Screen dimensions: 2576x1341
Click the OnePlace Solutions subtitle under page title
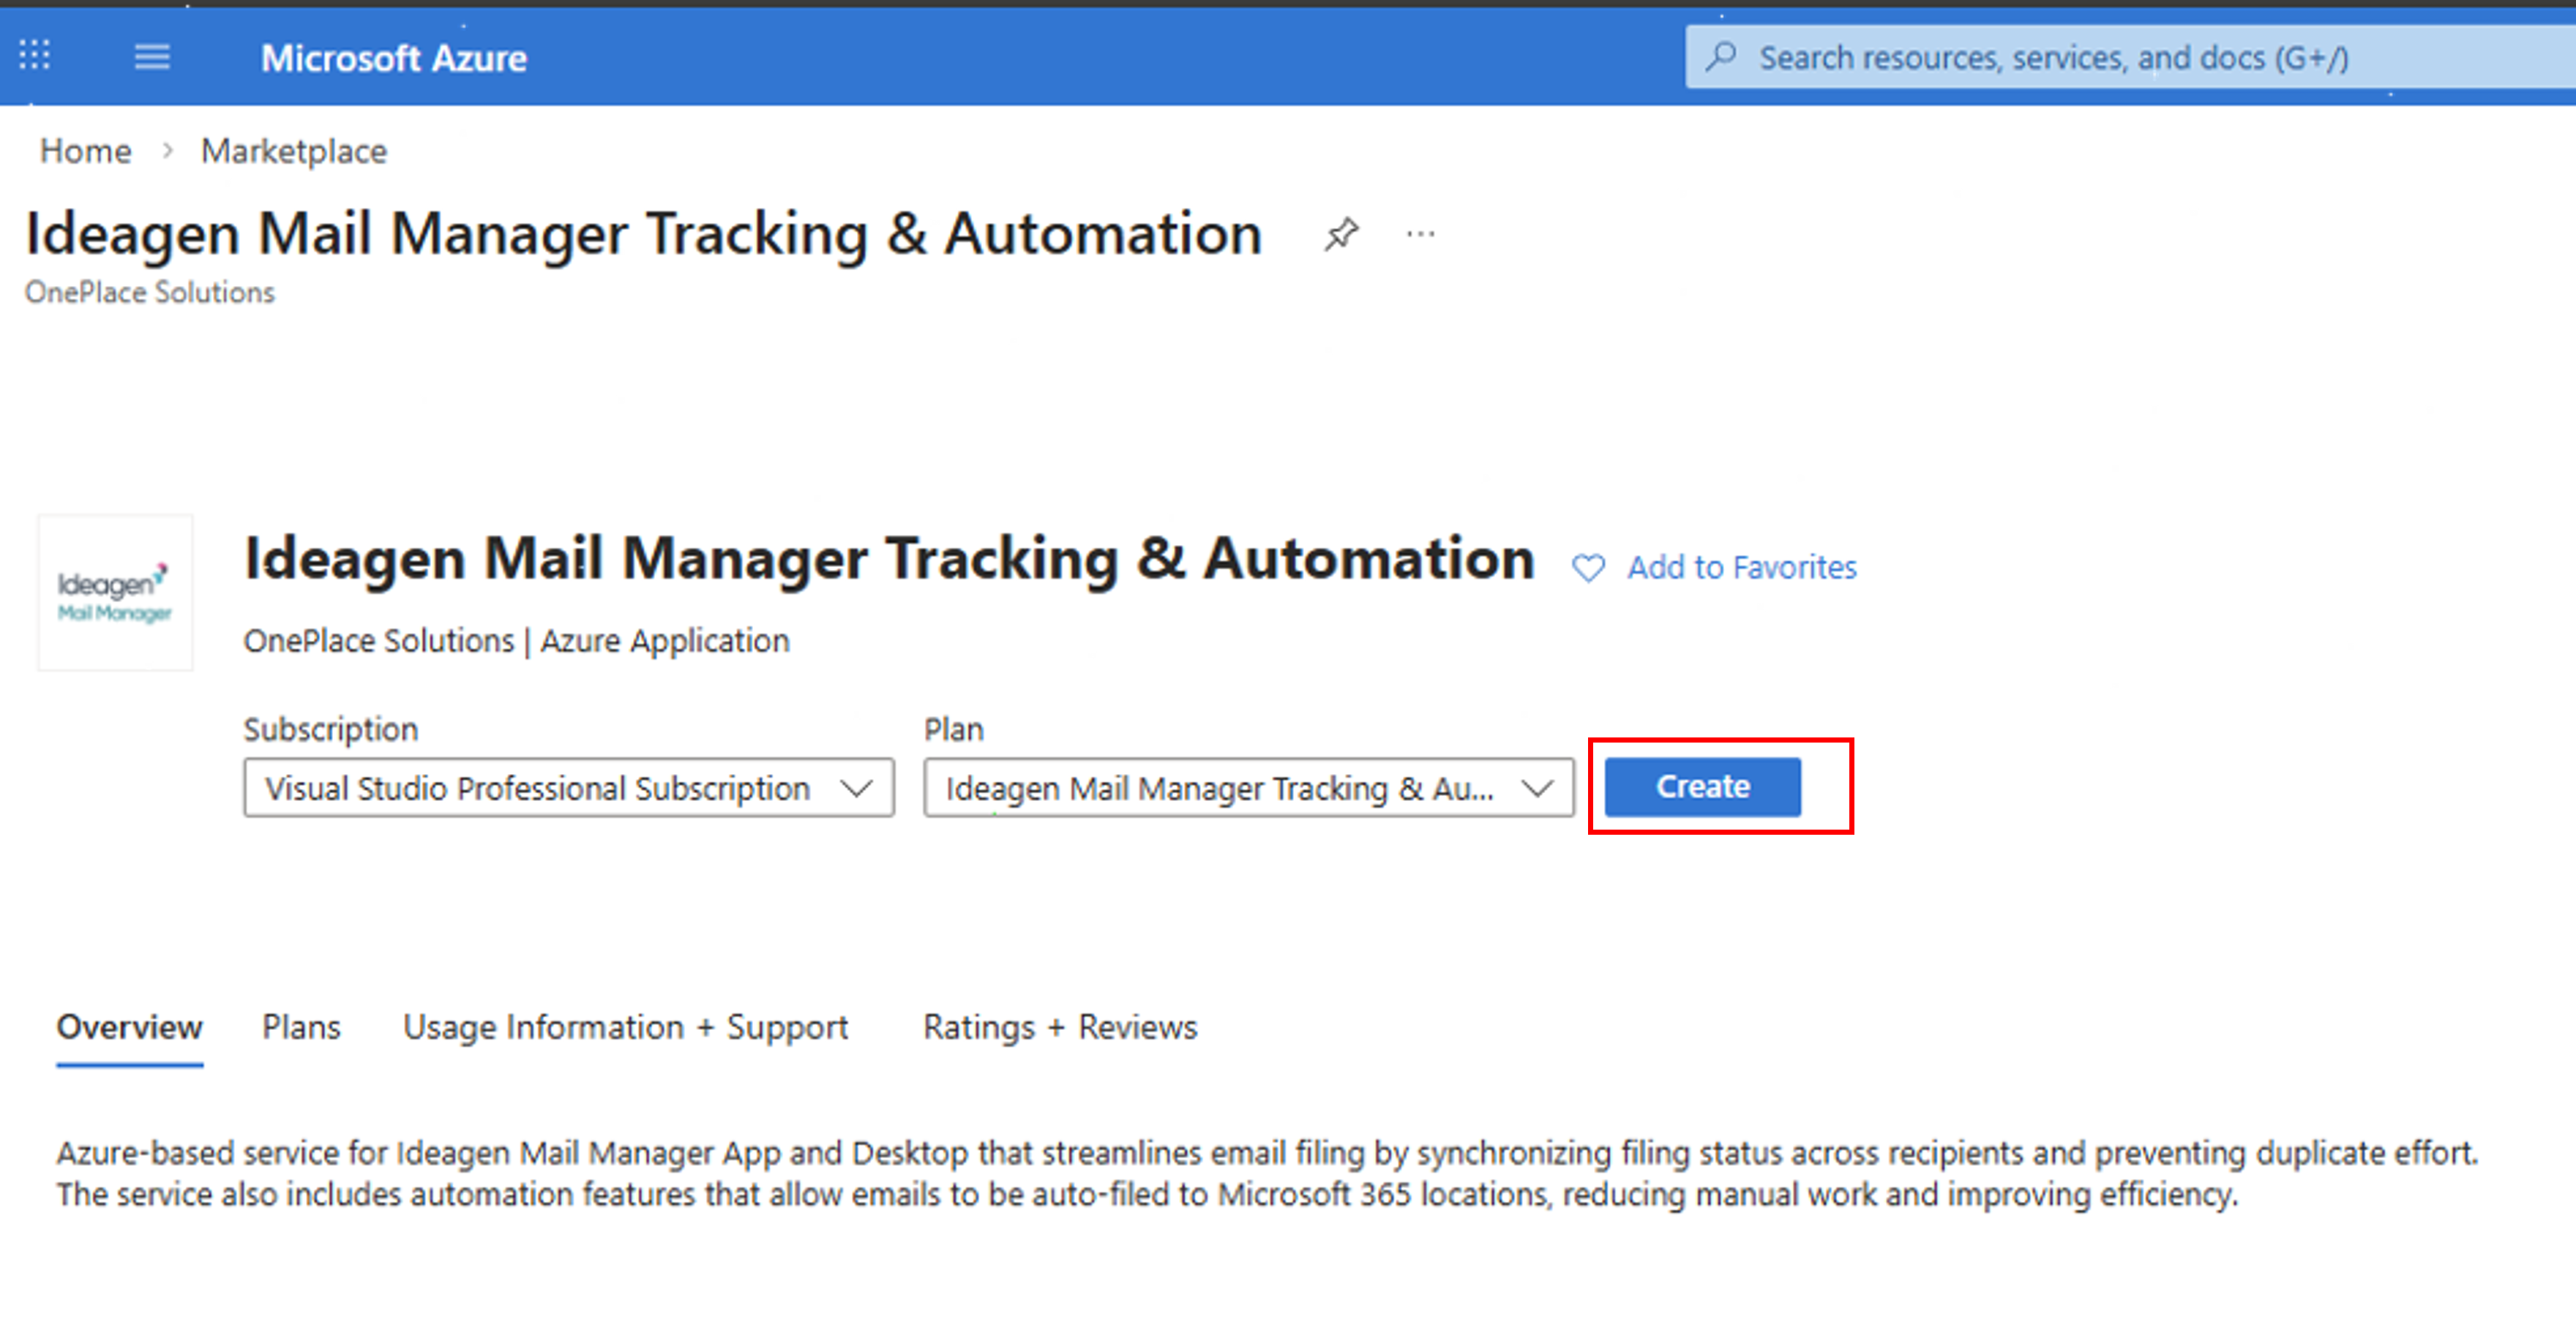pyautogui.click(x=150, y=292)
